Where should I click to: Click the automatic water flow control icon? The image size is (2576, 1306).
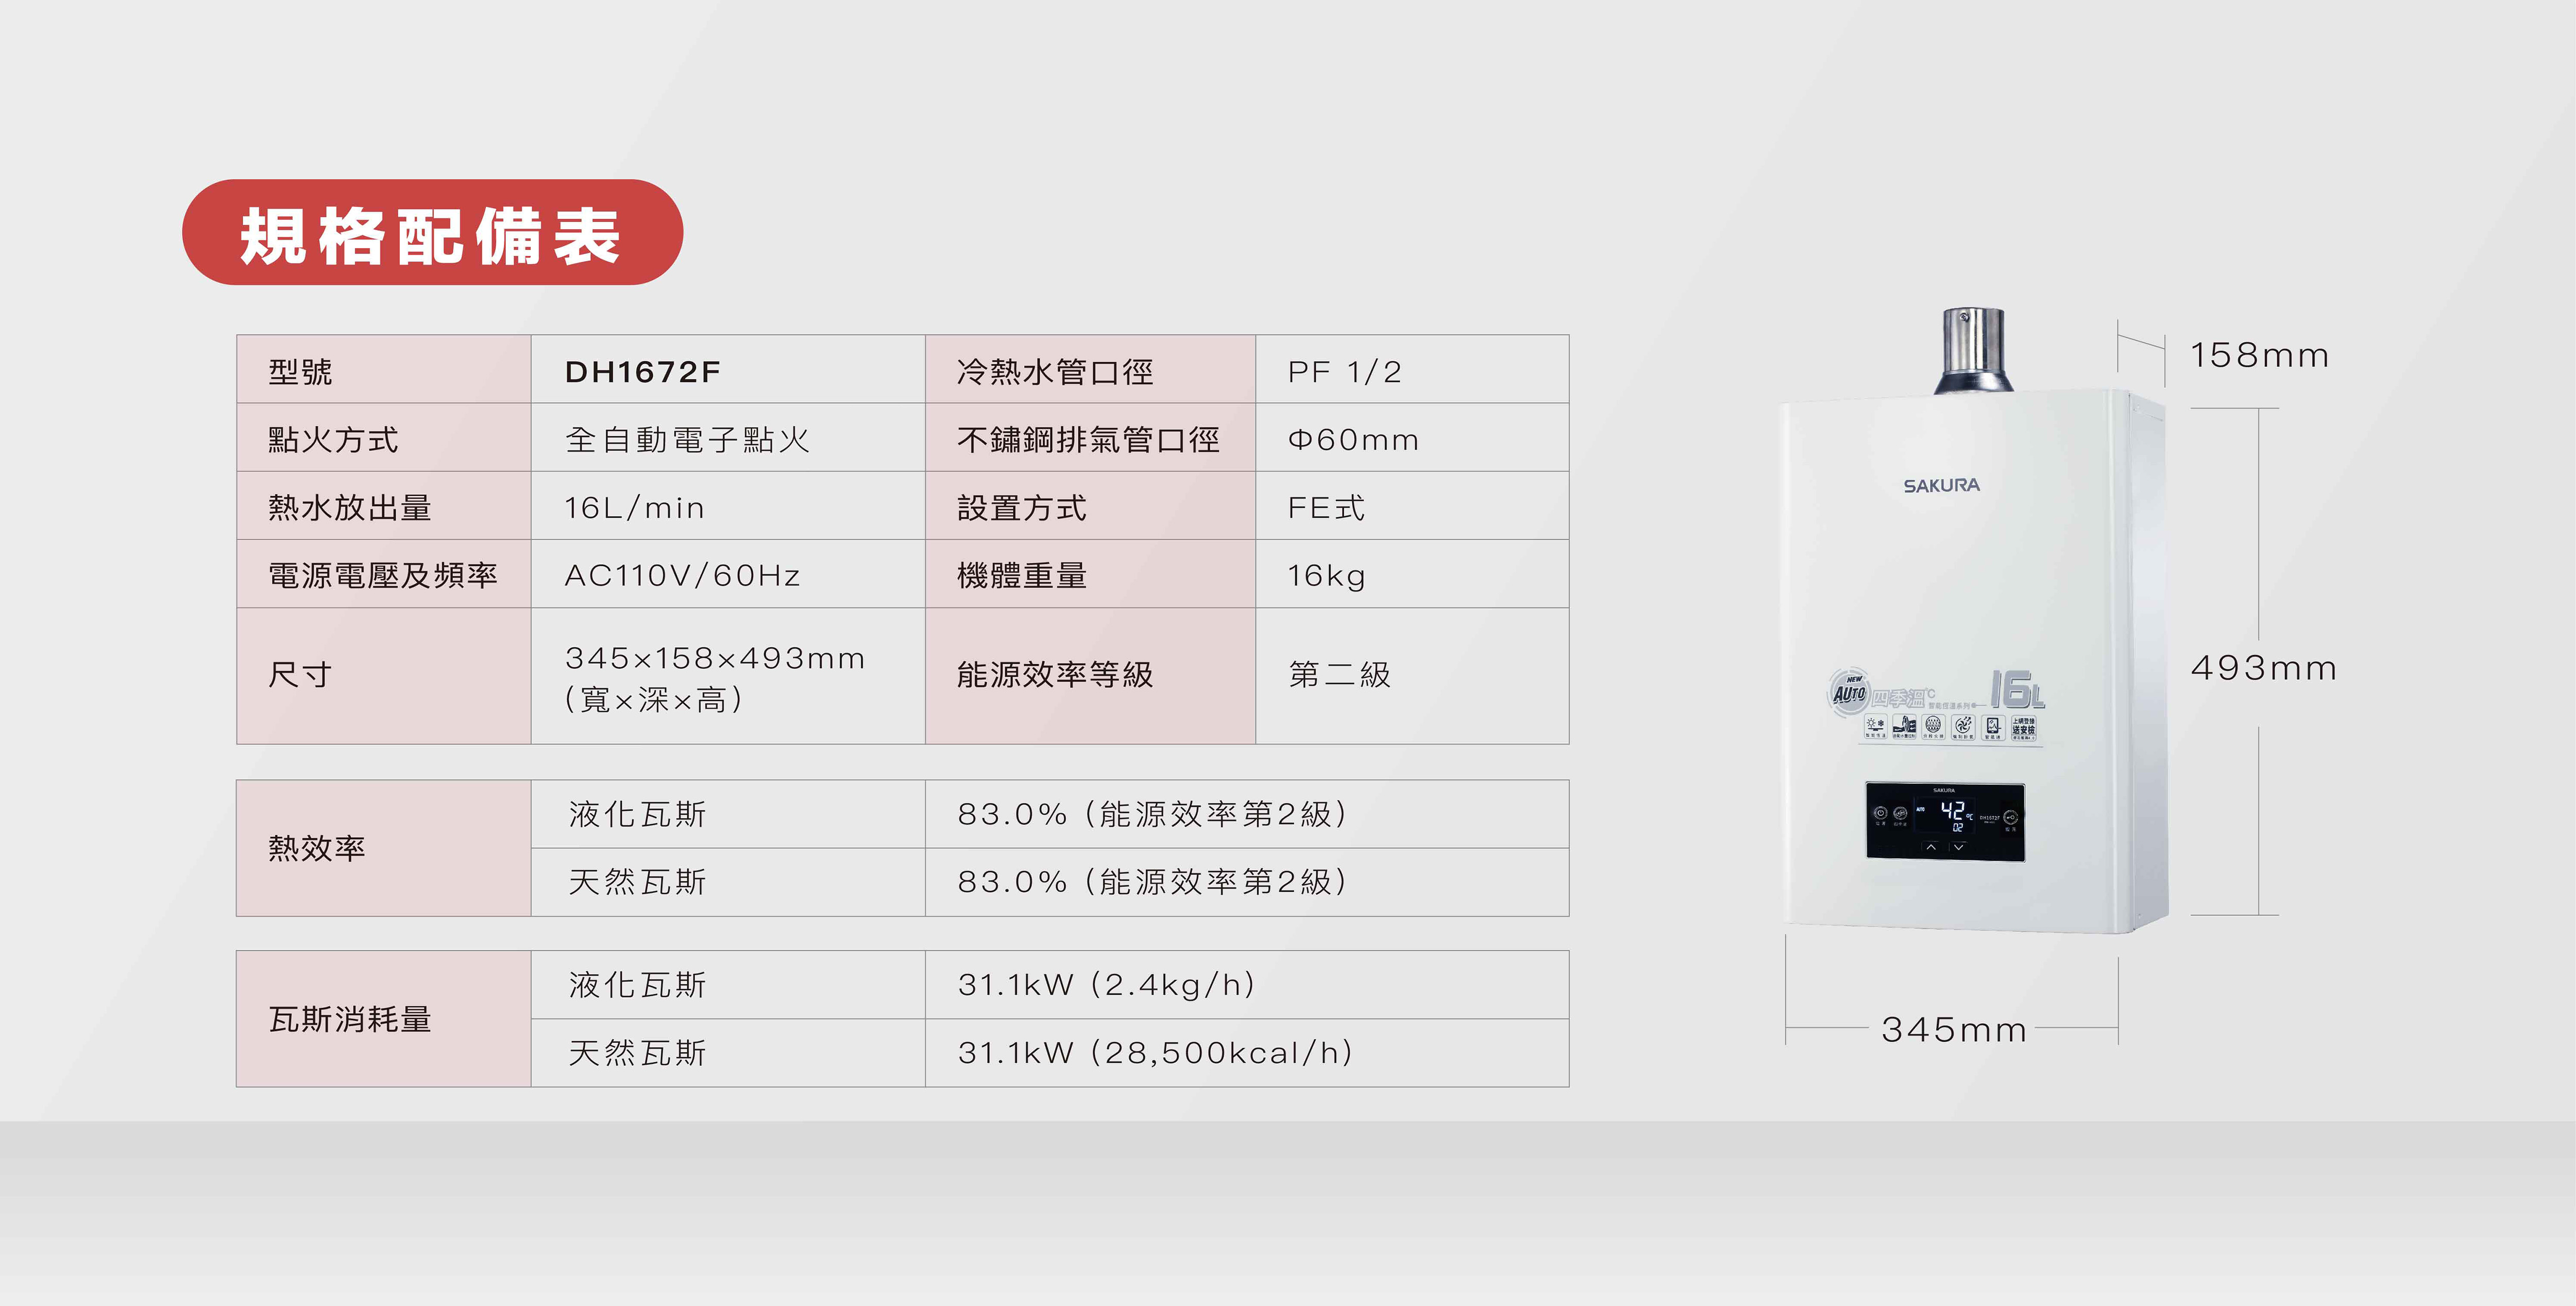click(1904, 726)
